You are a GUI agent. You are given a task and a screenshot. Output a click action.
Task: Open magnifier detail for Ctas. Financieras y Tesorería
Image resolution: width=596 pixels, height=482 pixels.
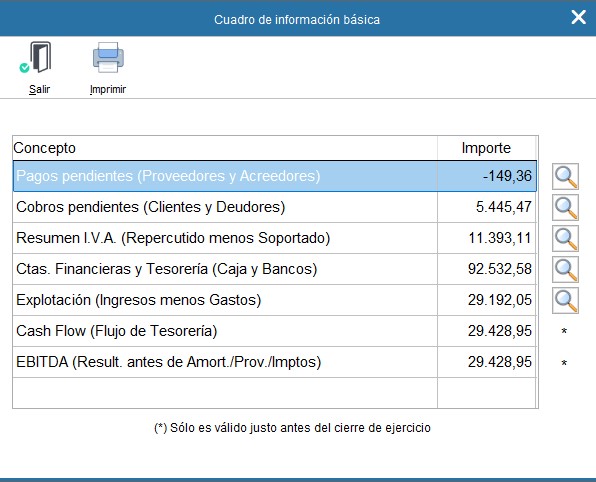tap(565, 269)
